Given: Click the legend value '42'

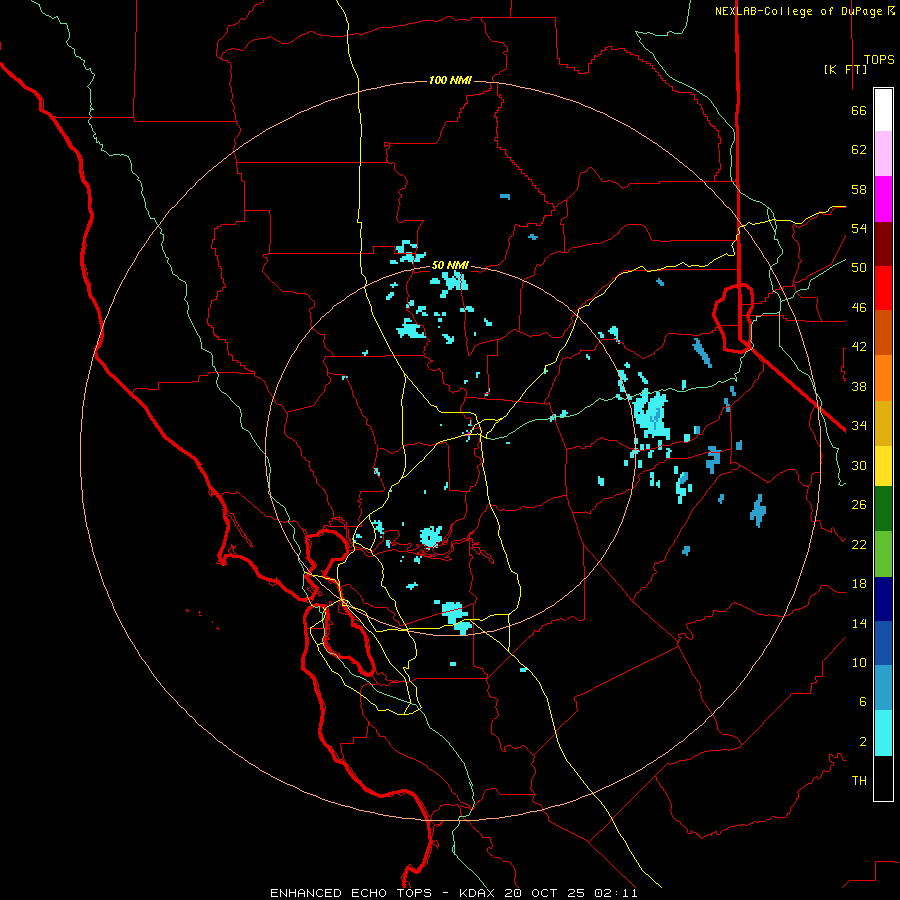Looking at the screenshot, I should pos(859,347).
